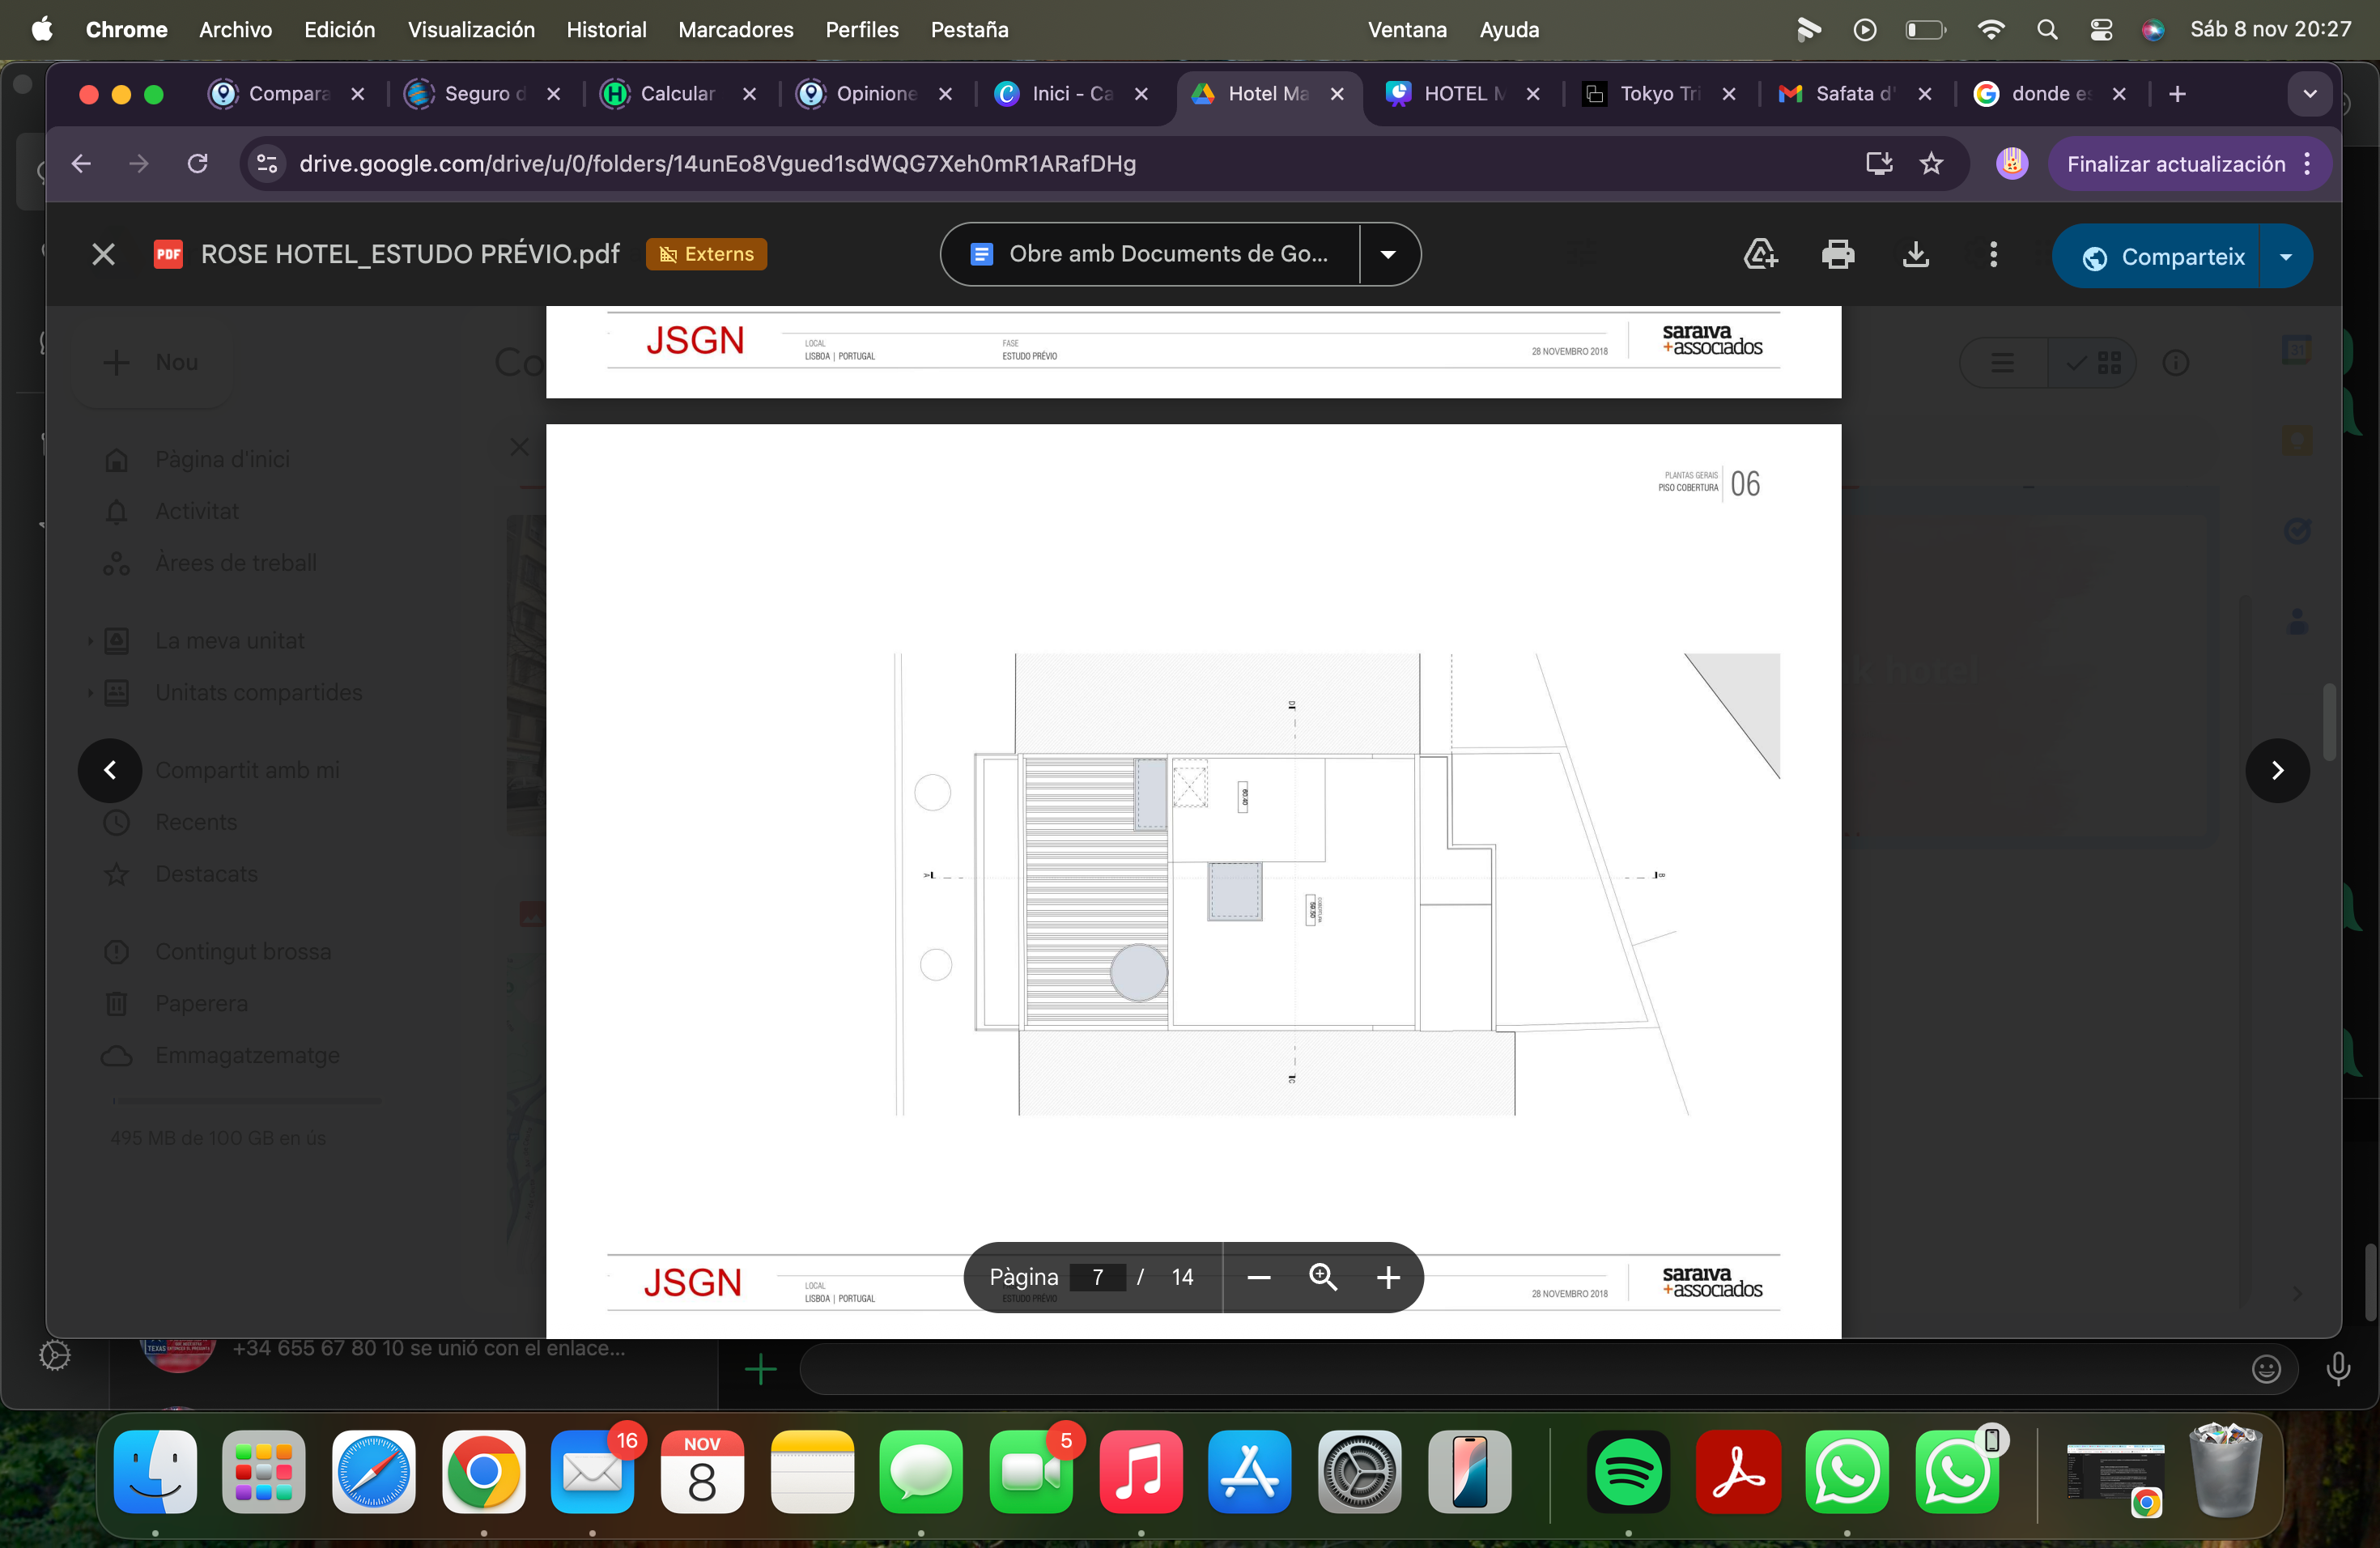Click the zoom in plus icon
This screenshot has height=1548, width=2380.
coord(1388,1278)
